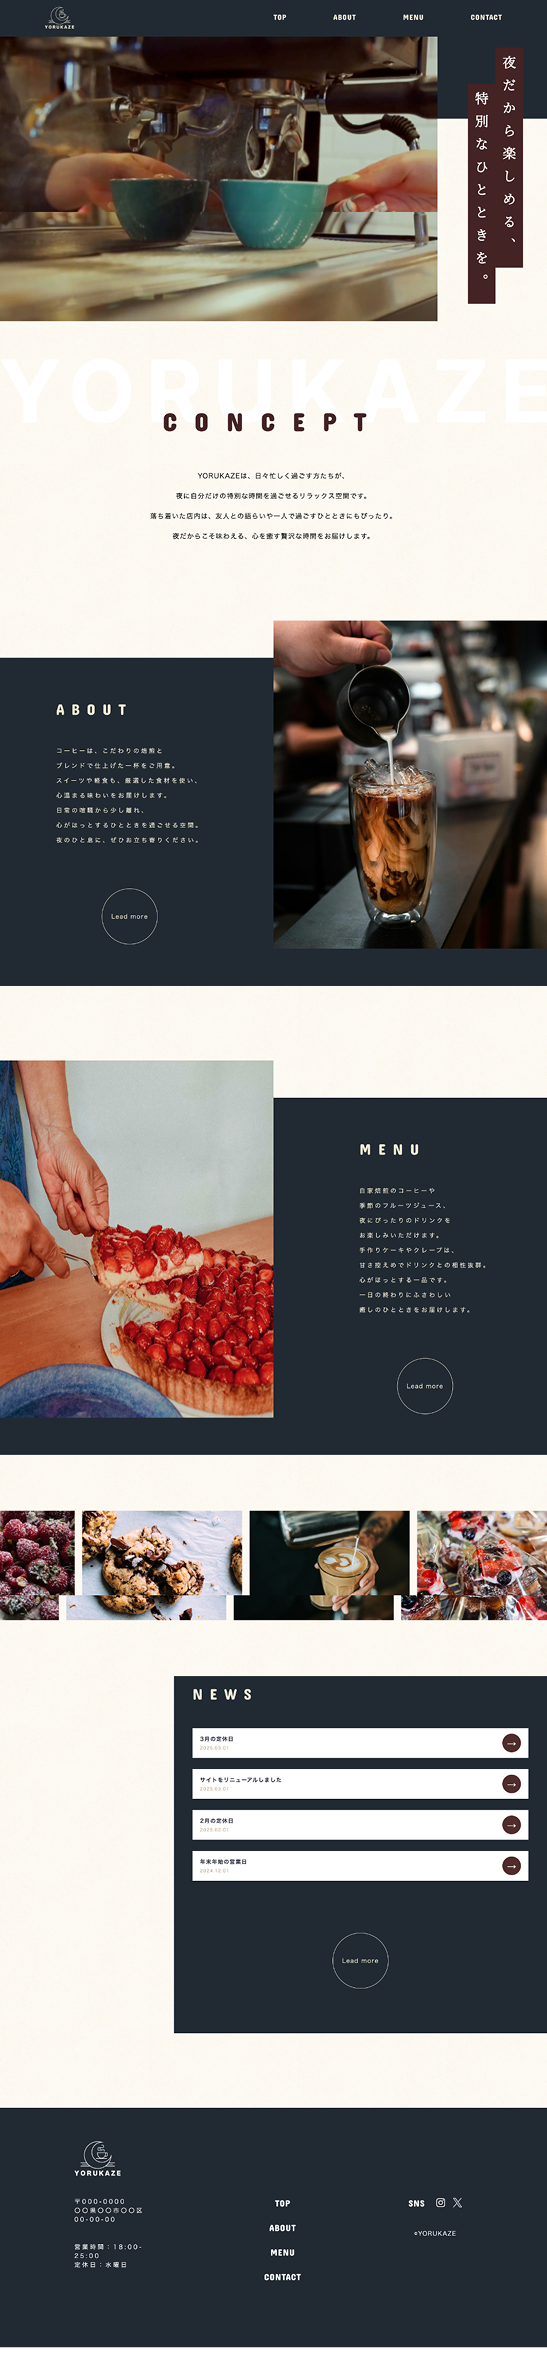Image resolution: width=547 pixels, height=2369 pixels.
Task: Click arrow icon beside サイトをリニューアルしました
Action: pyautogui.click(x=511, y=1784)
